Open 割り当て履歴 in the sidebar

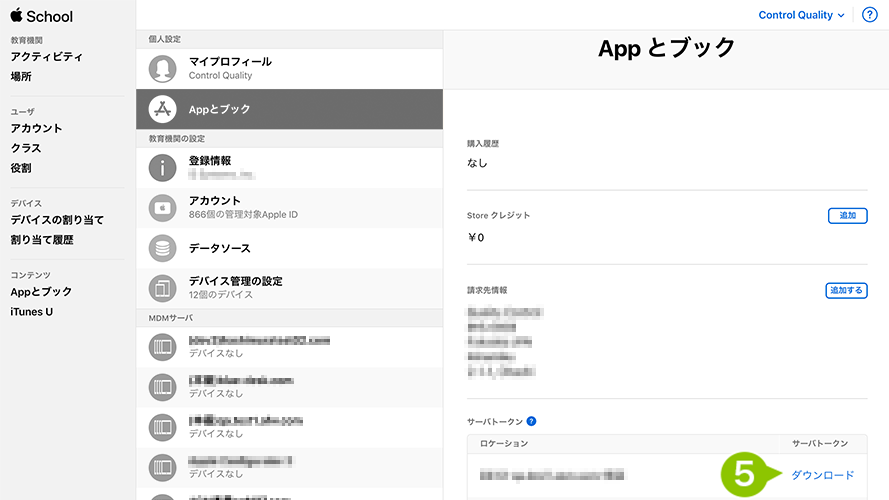pos(42,240)
